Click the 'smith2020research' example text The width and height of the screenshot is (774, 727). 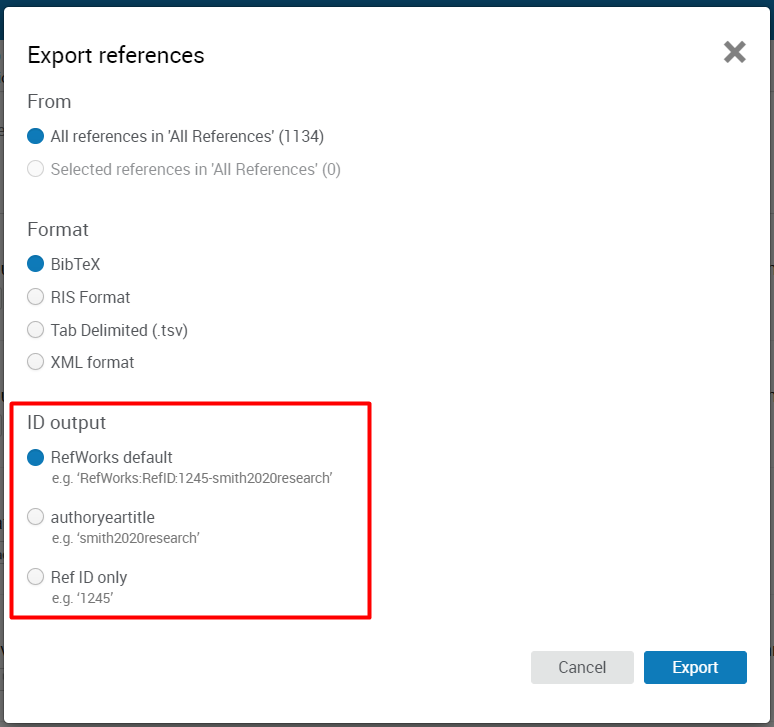(126, 539)
